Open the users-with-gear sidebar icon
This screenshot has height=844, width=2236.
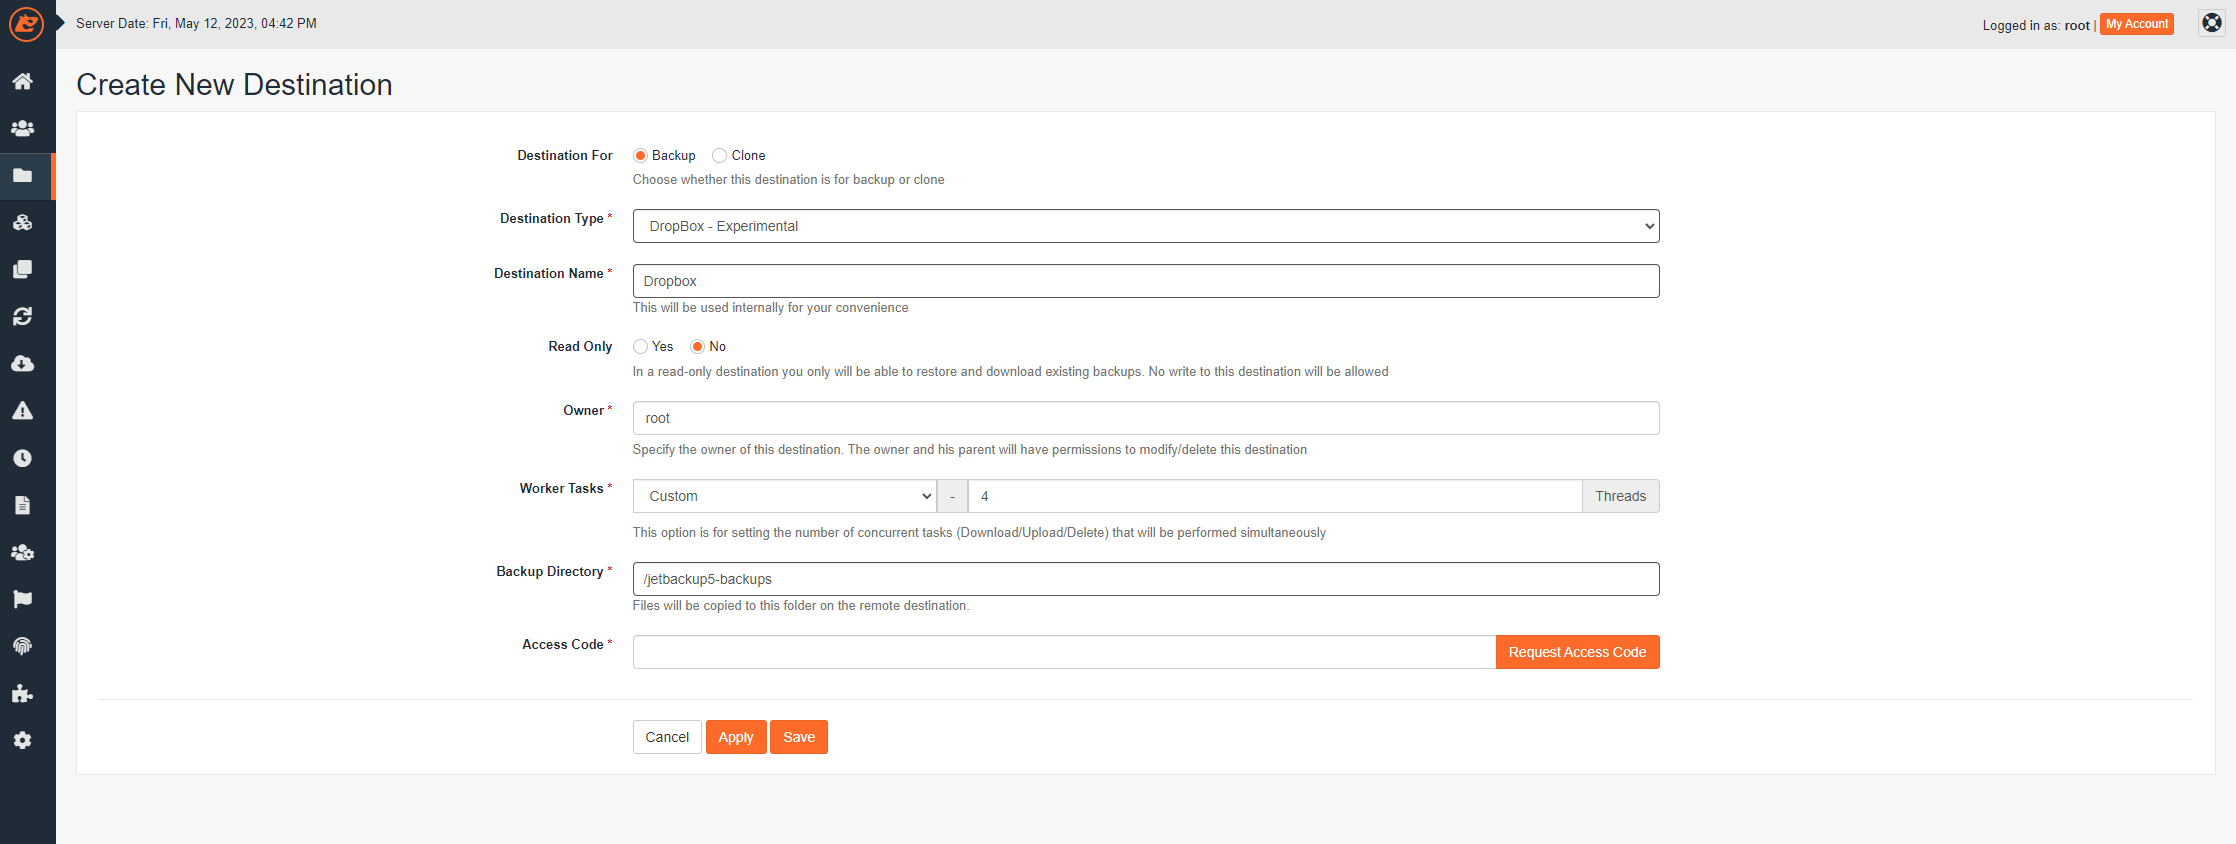[22, 552]
